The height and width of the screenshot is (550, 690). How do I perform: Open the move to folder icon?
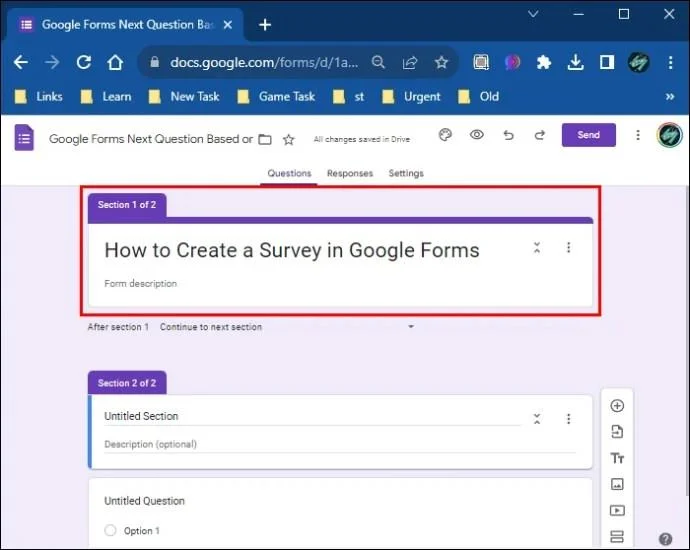click(264, 139)
